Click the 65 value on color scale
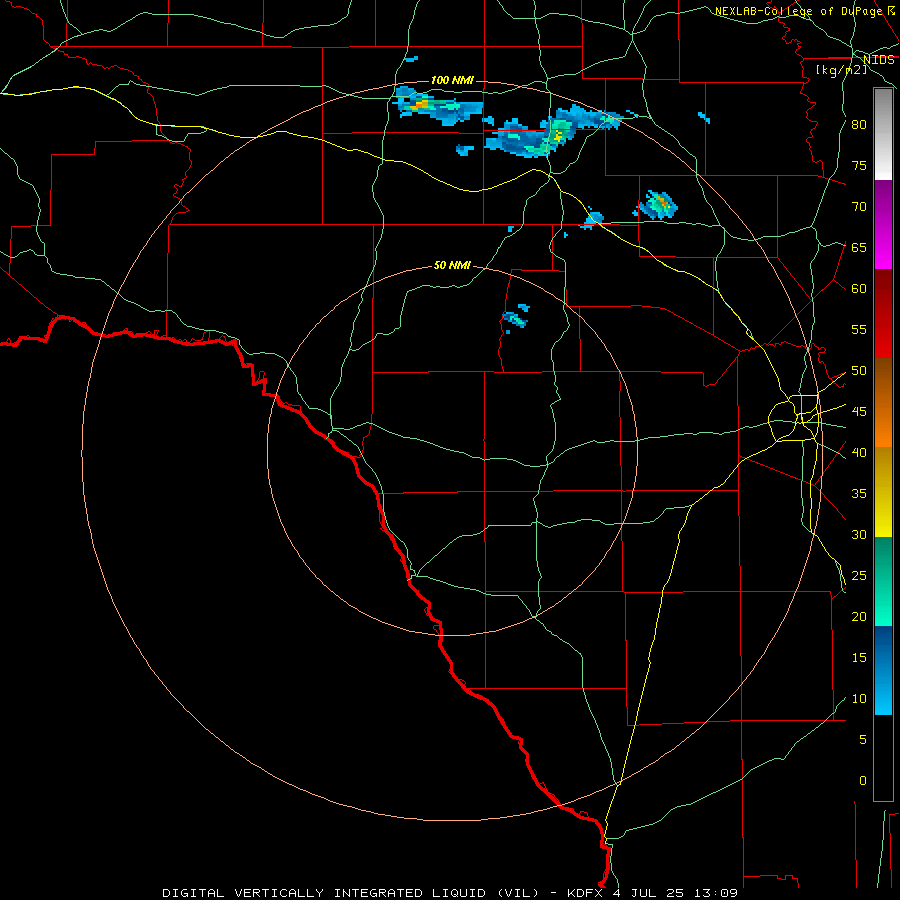900x900 pixels. pos(859,247)
